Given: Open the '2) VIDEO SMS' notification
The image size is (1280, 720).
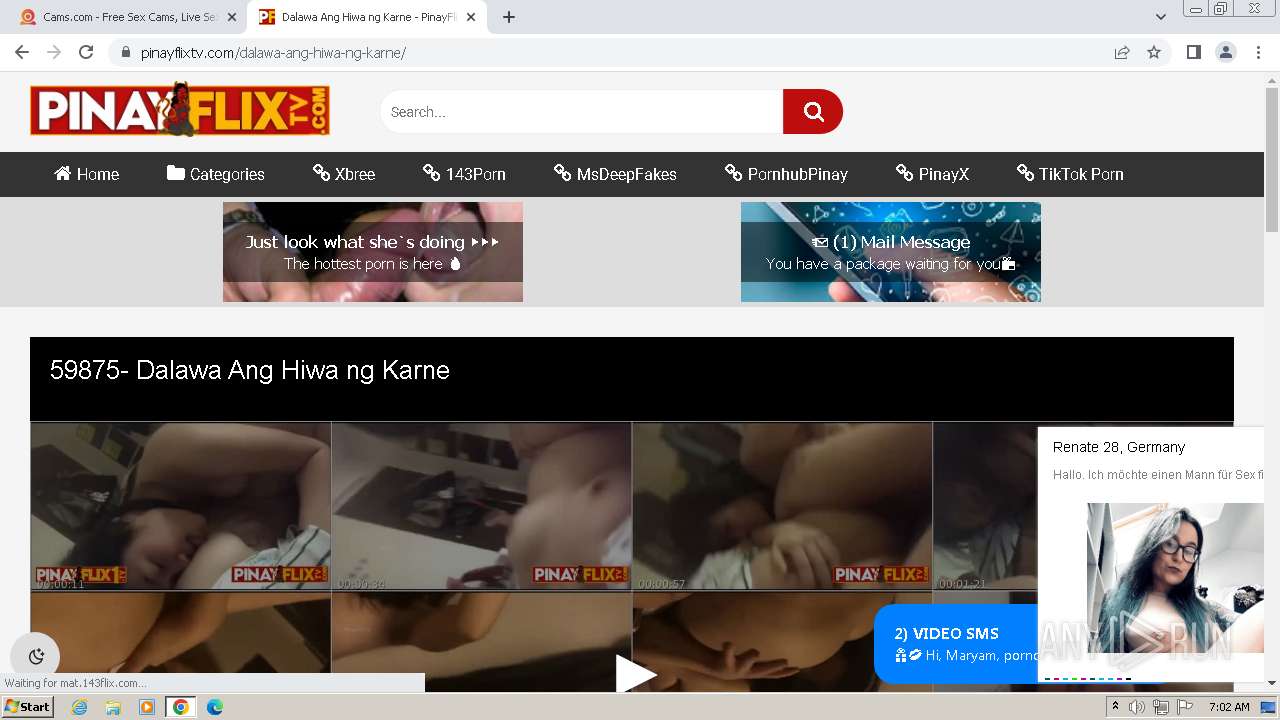Looking at the screenshot, I should point(956,644).
